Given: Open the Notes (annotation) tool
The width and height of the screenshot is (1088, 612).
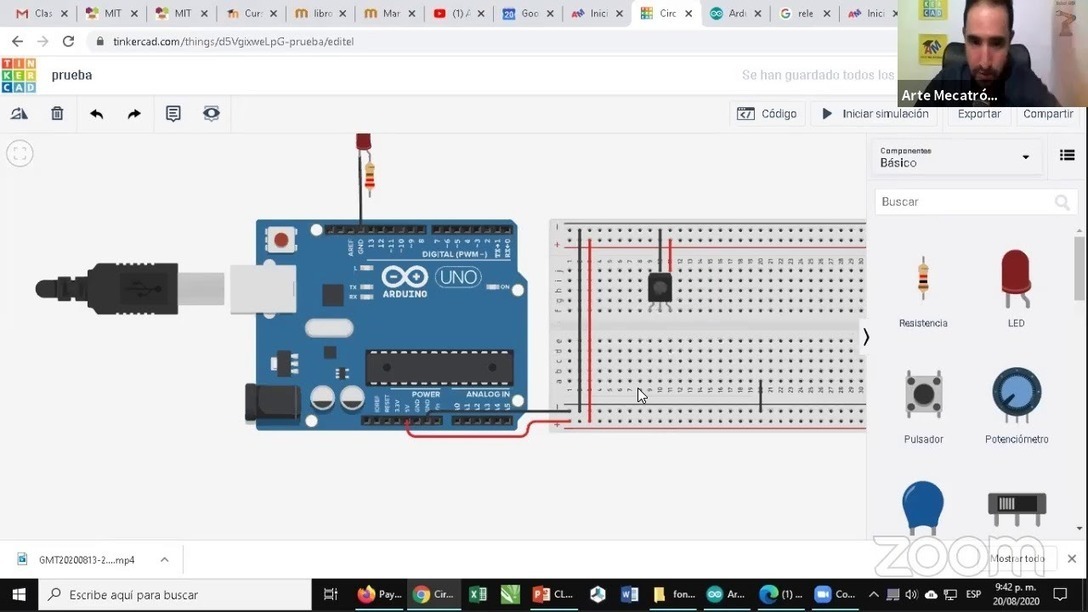Looking at the screenshot, I should [172, 113].
